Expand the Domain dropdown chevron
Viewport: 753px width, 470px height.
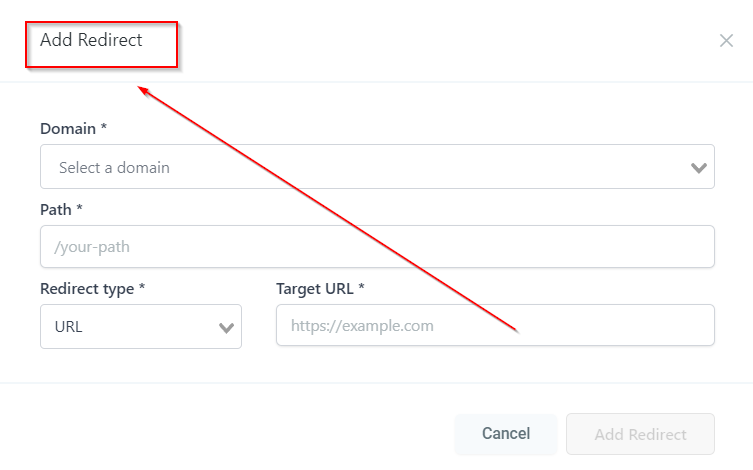click(x=699, y=168)
